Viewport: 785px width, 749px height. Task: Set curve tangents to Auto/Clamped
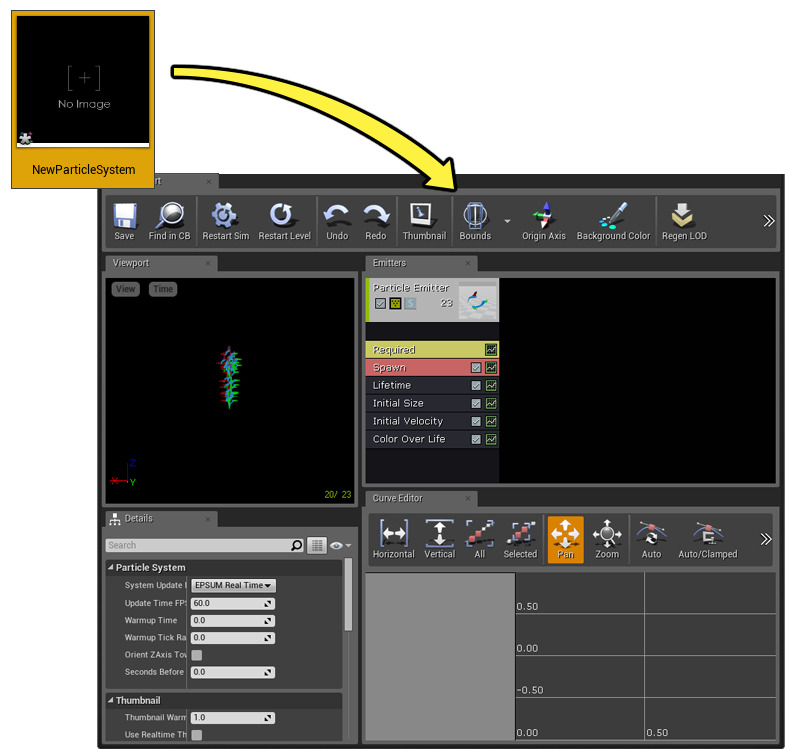[x=707, y=539]
